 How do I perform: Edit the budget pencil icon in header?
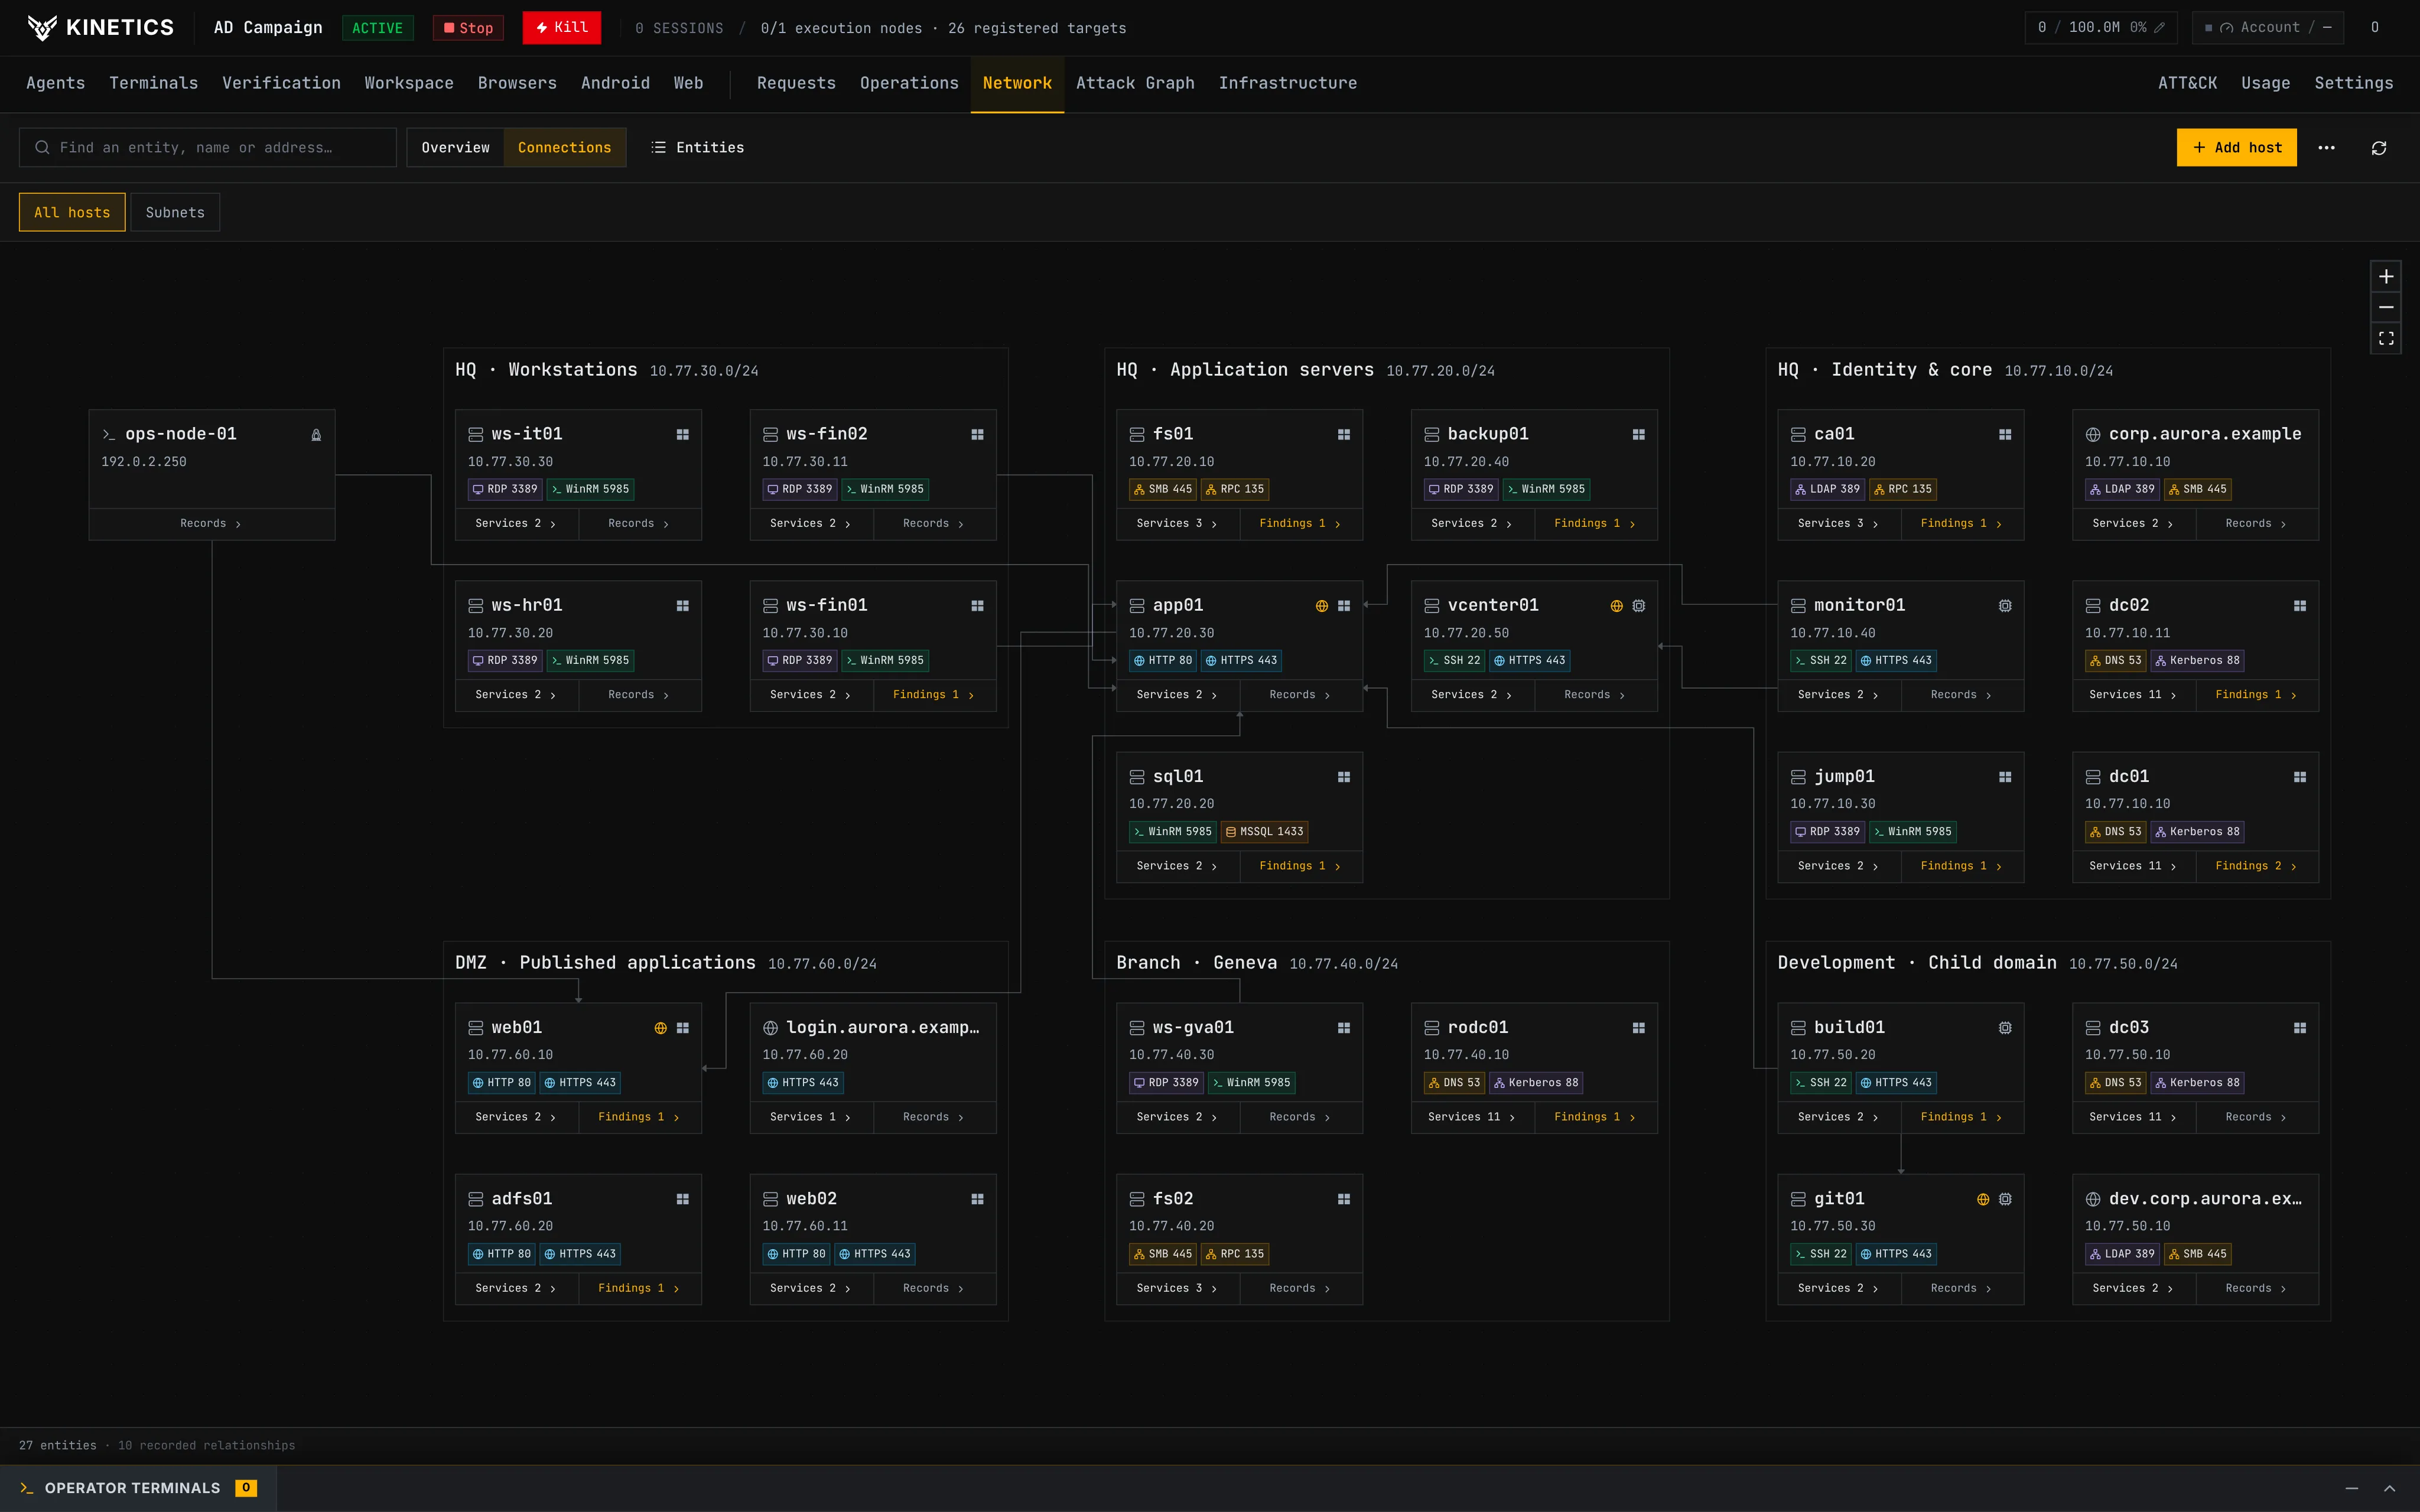(2159, 28)
